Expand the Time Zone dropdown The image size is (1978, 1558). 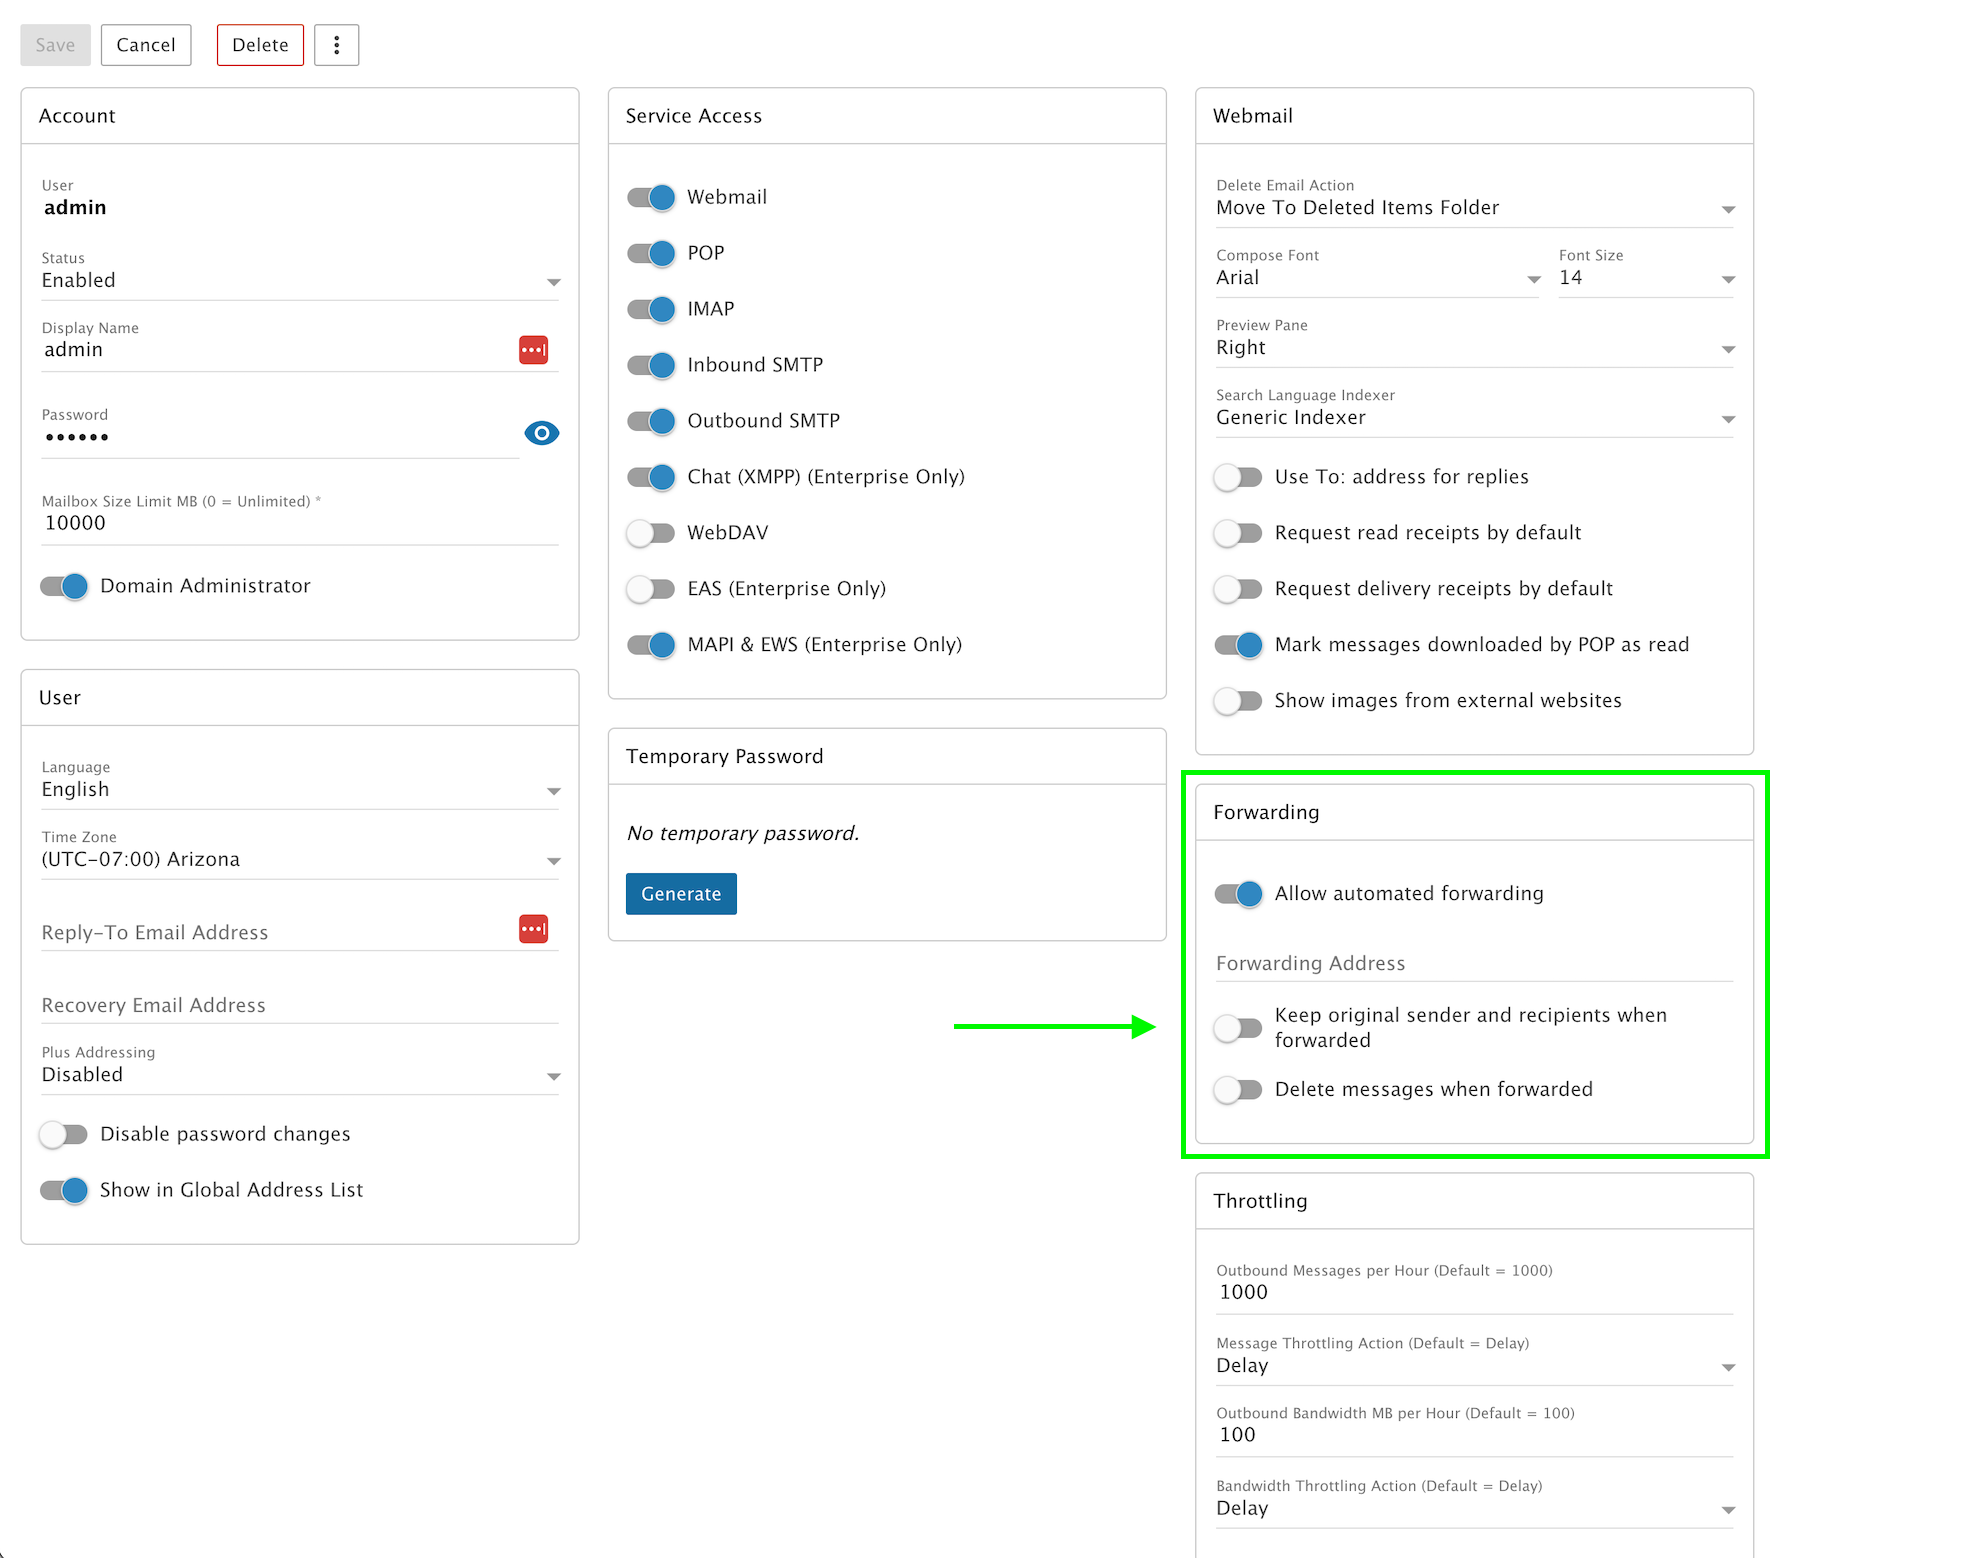tap(300, 860)
